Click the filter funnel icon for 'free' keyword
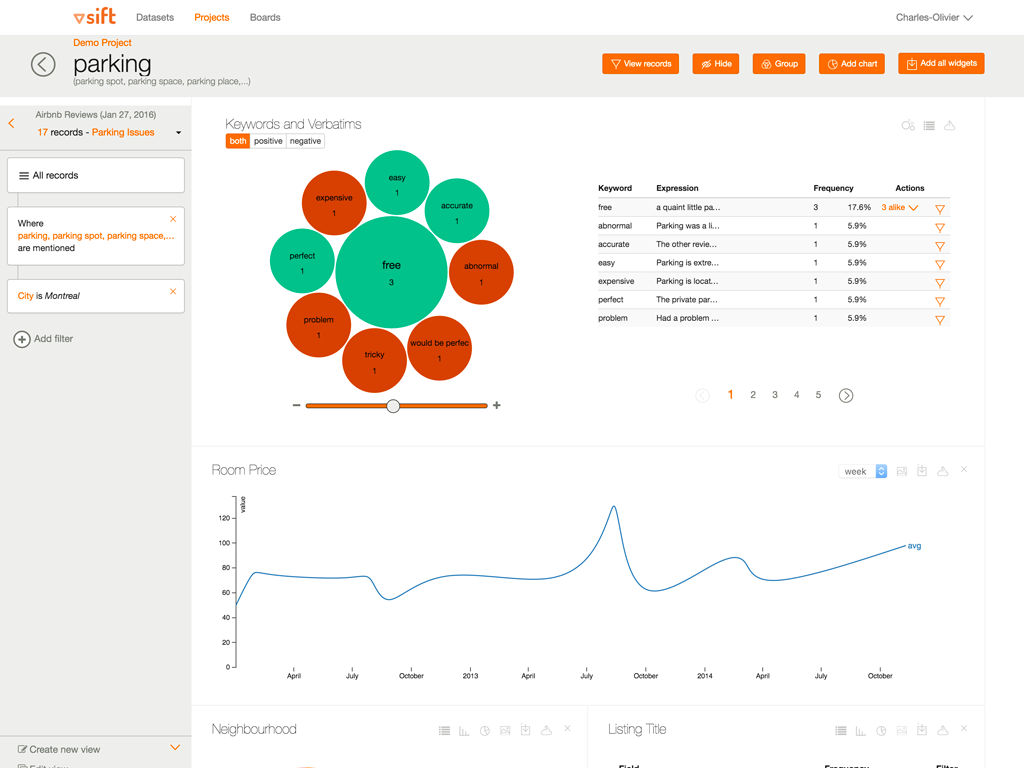The image size is (1024, 768). click(x=940, y=209)
